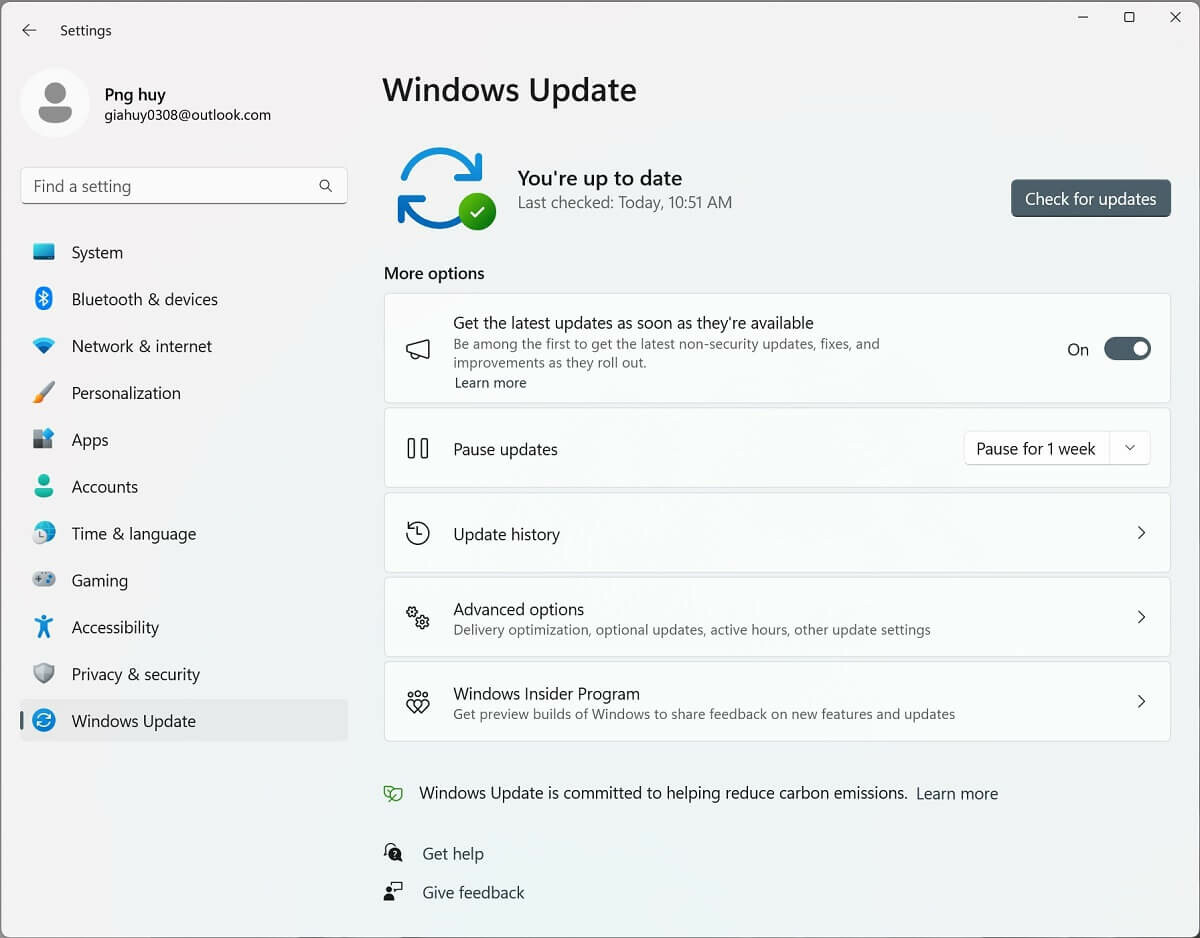
Task: Select the Windows Update sidebar icon
Action: [44, 721]
